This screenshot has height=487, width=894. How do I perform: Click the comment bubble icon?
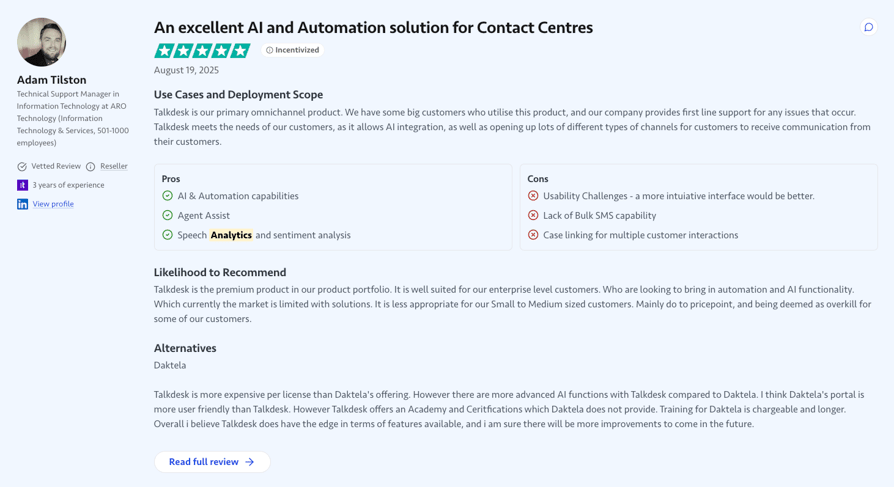868,27
